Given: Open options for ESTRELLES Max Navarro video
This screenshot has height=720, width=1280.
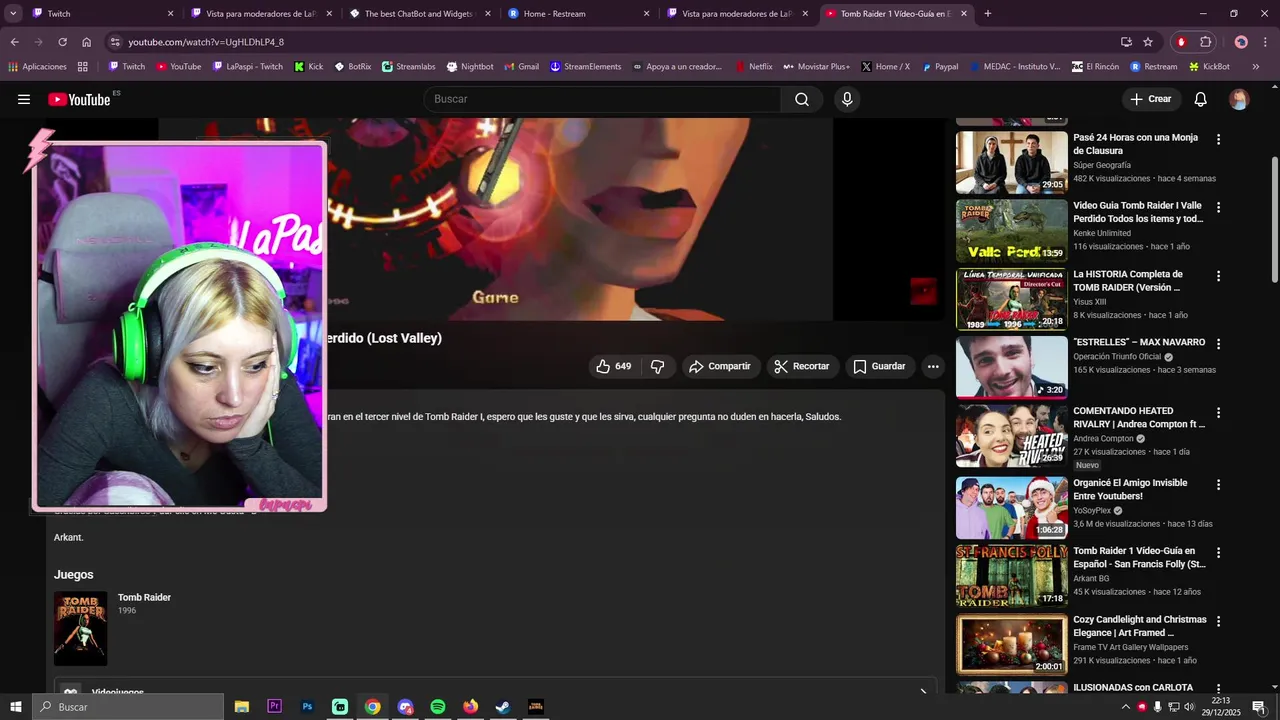Looking at the screenshot, I should 1218,344.
